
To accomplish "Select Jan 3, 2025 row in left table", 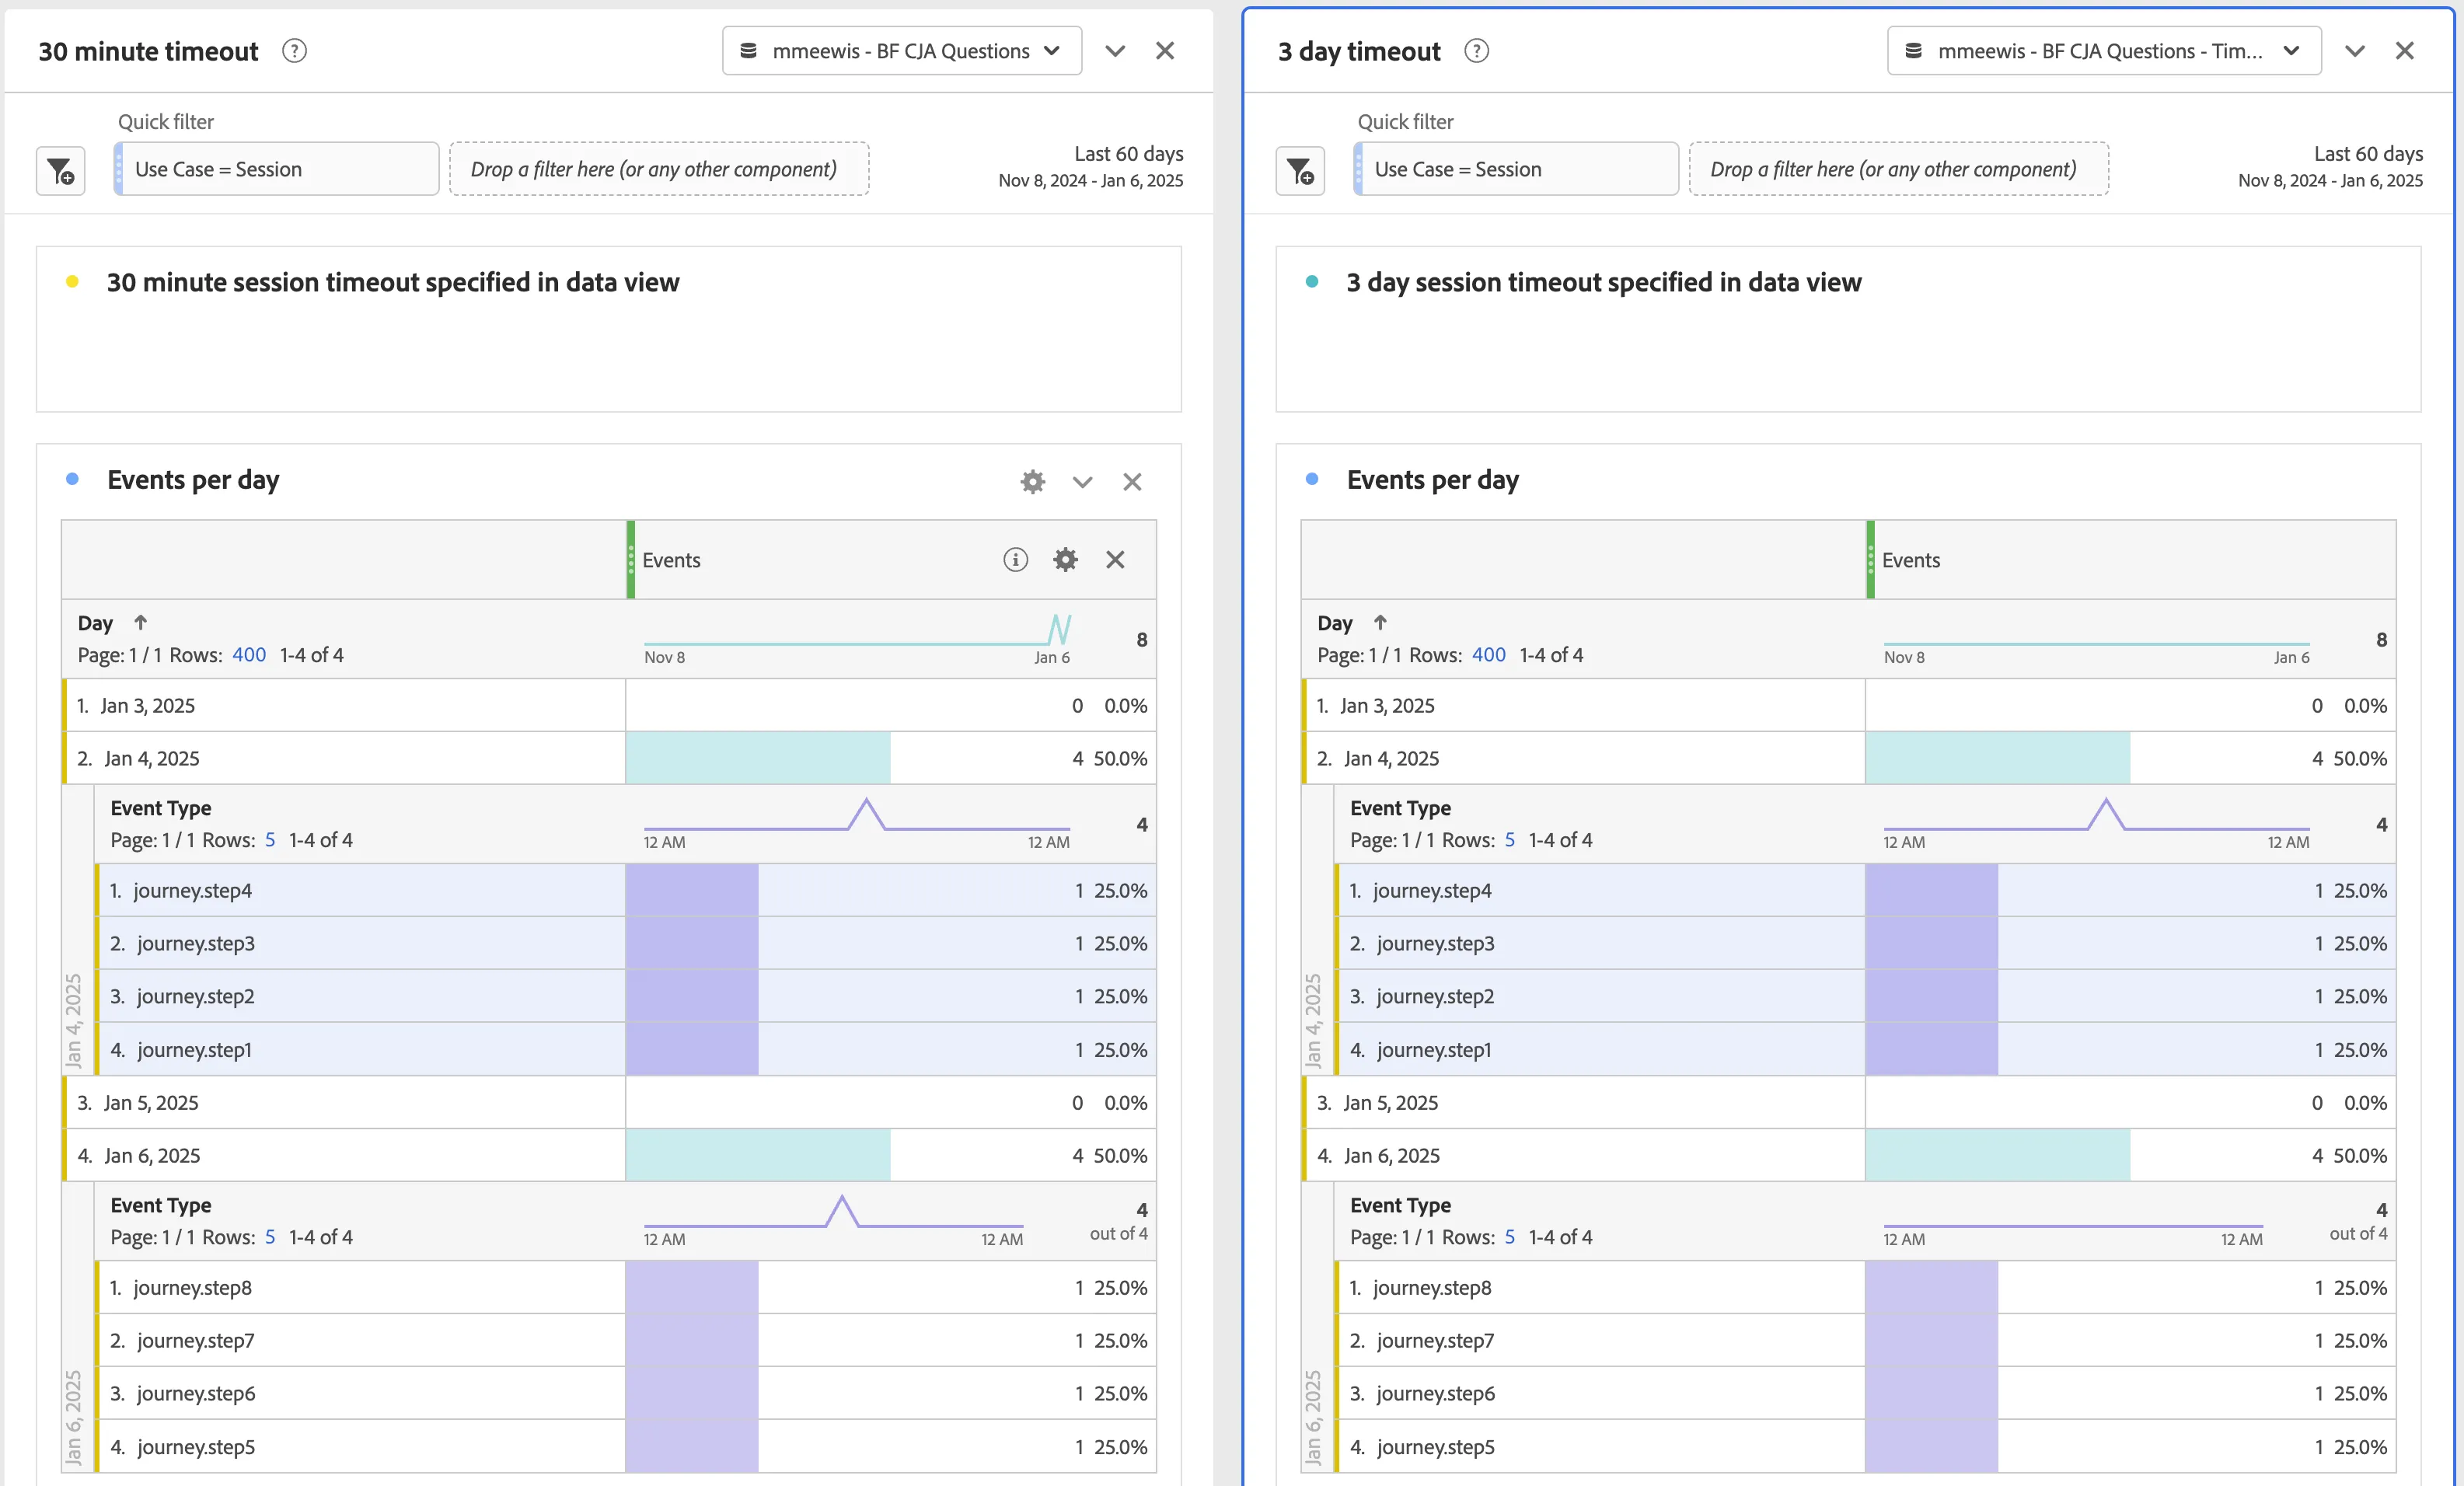I will [609, 706].
